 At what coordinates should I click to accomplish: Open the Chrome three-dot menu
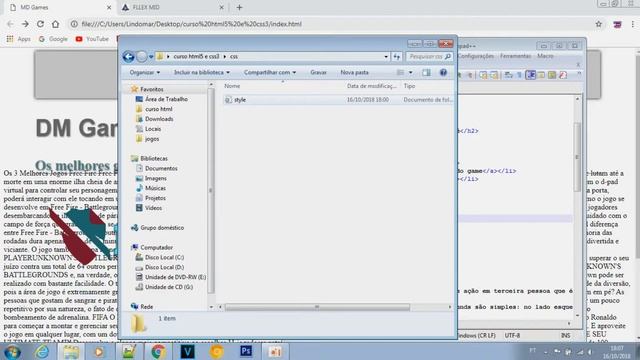click(633, 24)
